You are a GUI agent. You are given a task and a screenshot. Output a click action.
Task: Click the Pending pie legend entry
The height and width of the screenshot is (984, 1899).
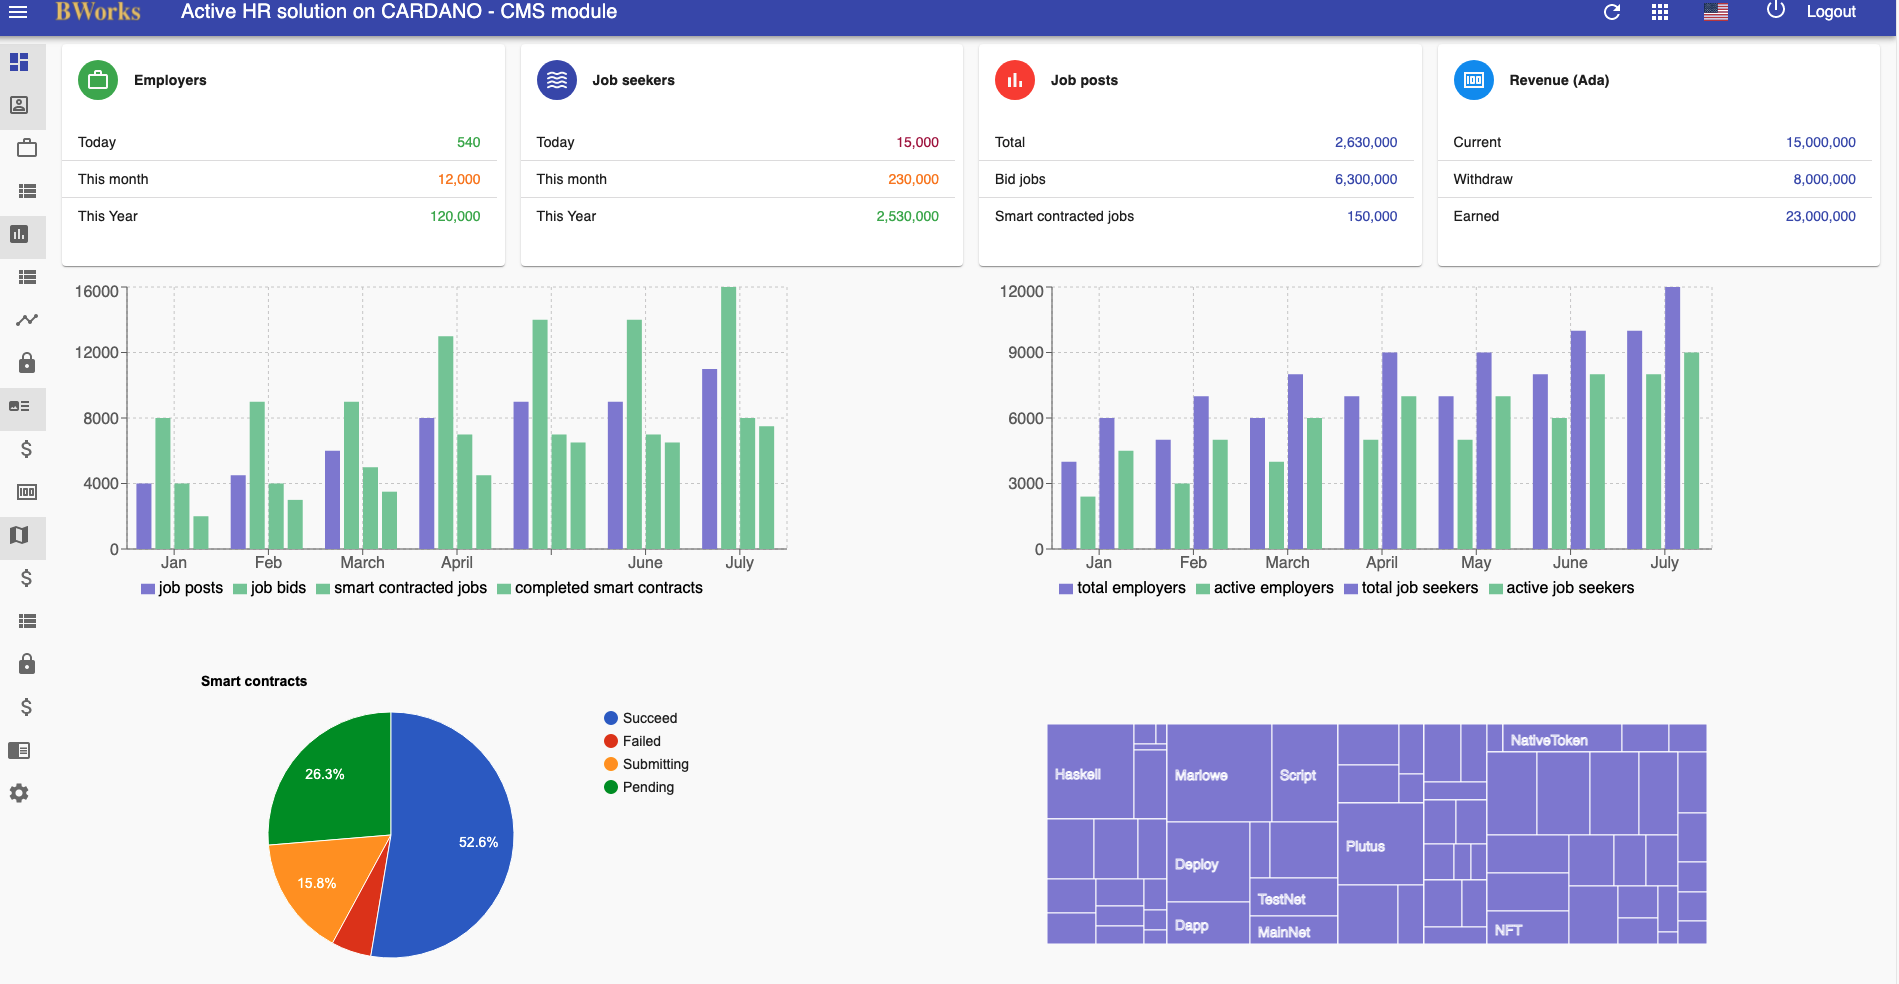pos(639,787)
